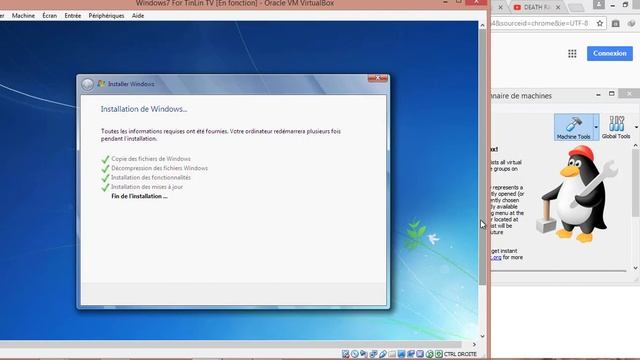Click the Chrome profile avatar icon
The width and height of the screenshot is (640, 360).
click(x=599, y=4)
